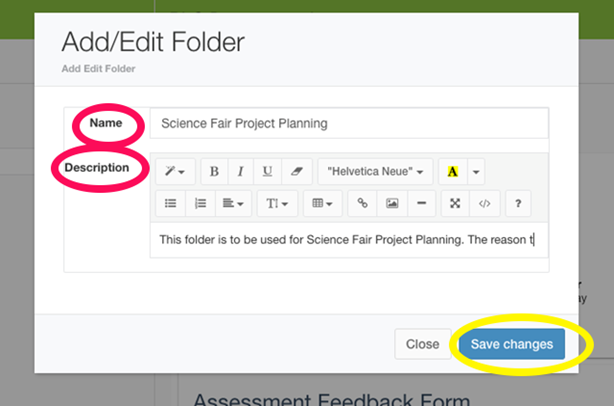This screenshot has width=614, height=406.
Task: Insert a horizontal rule line
Action: (x=421, y=203)
